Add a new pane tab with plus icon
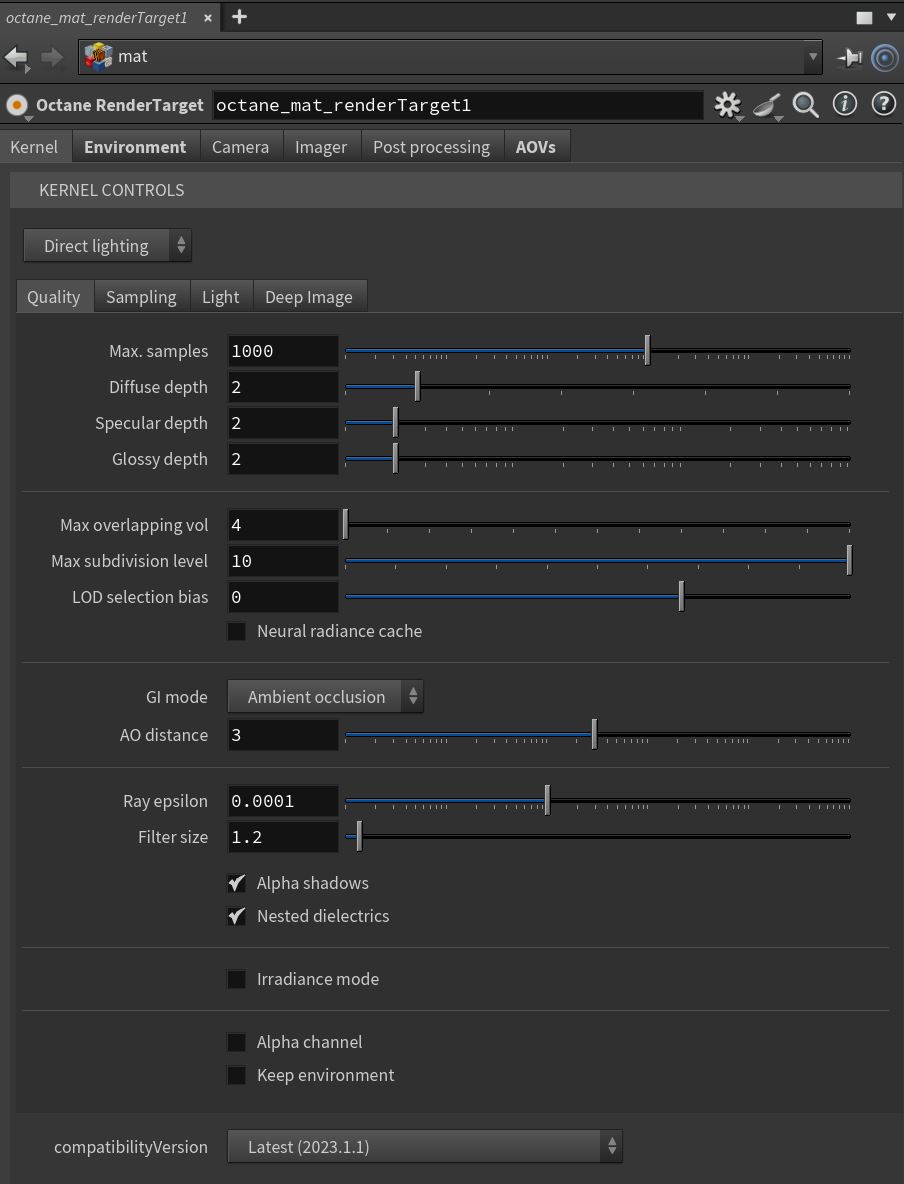 (x=239, y=17)
